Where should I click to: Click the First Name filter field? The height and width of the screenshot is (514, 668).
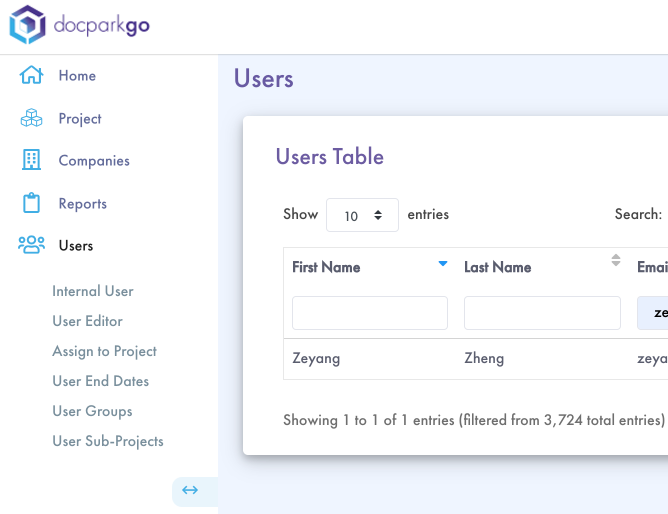pyautogui.click(x=370, y=313)
